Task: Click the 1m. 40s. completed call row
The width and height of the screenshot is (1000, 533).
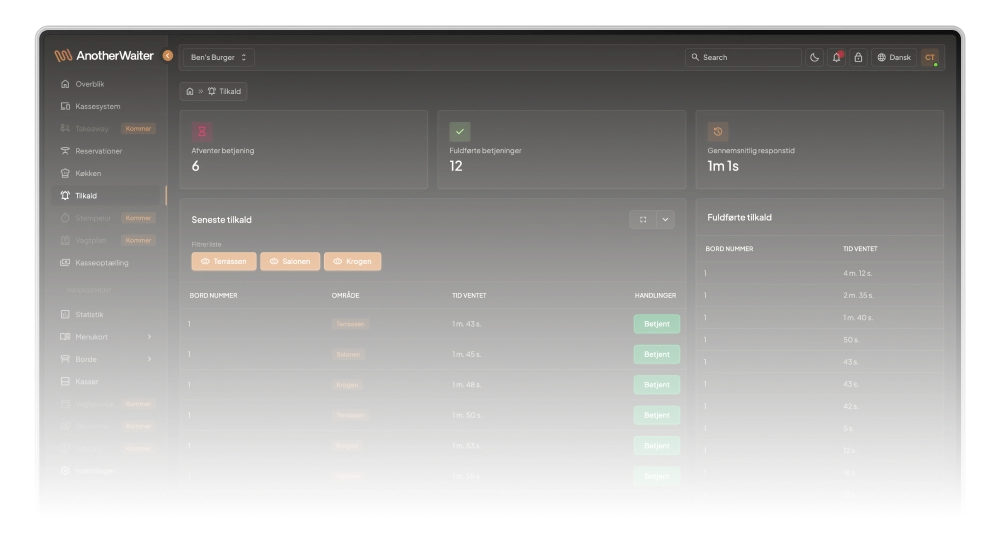Action: pyautogui.click(x=820, y=318)
